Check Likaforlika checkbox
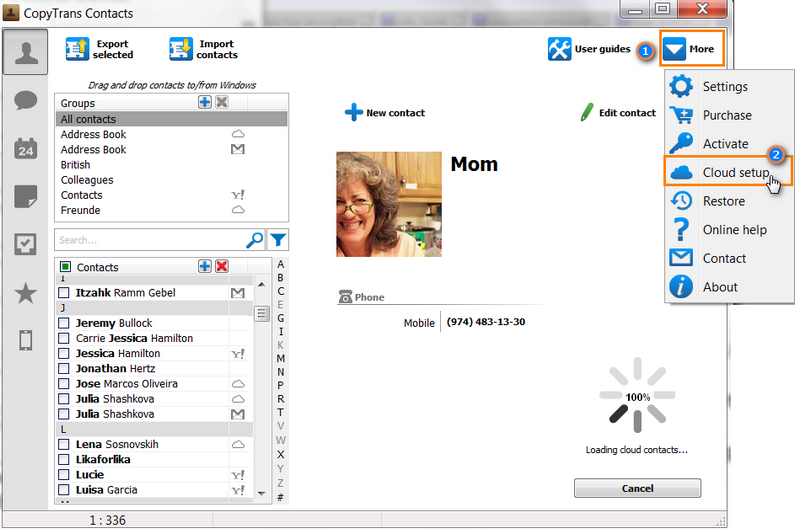 pos(64,460)
